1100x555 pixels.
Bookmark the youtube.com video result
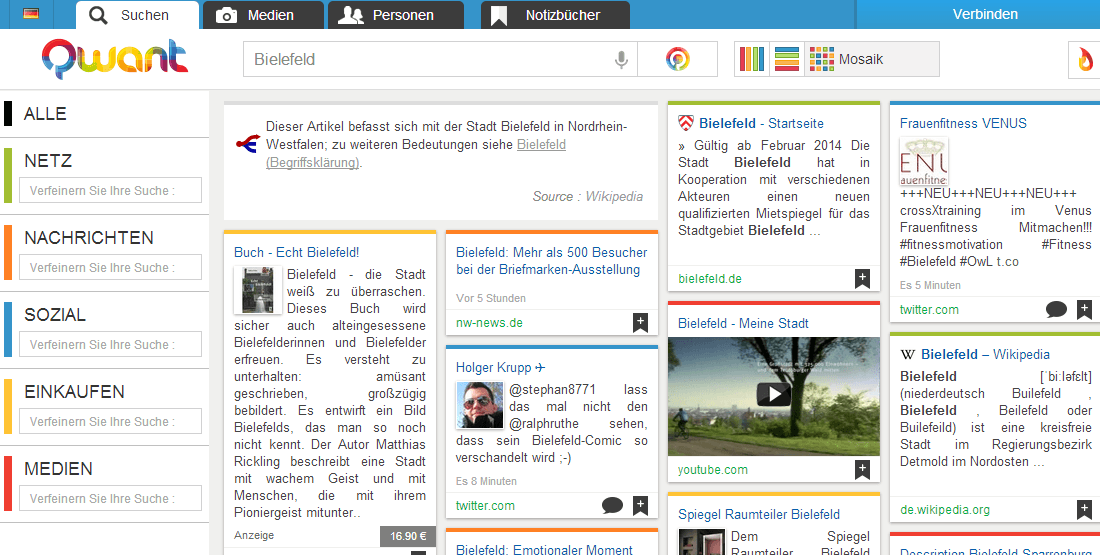click(862, 469)
